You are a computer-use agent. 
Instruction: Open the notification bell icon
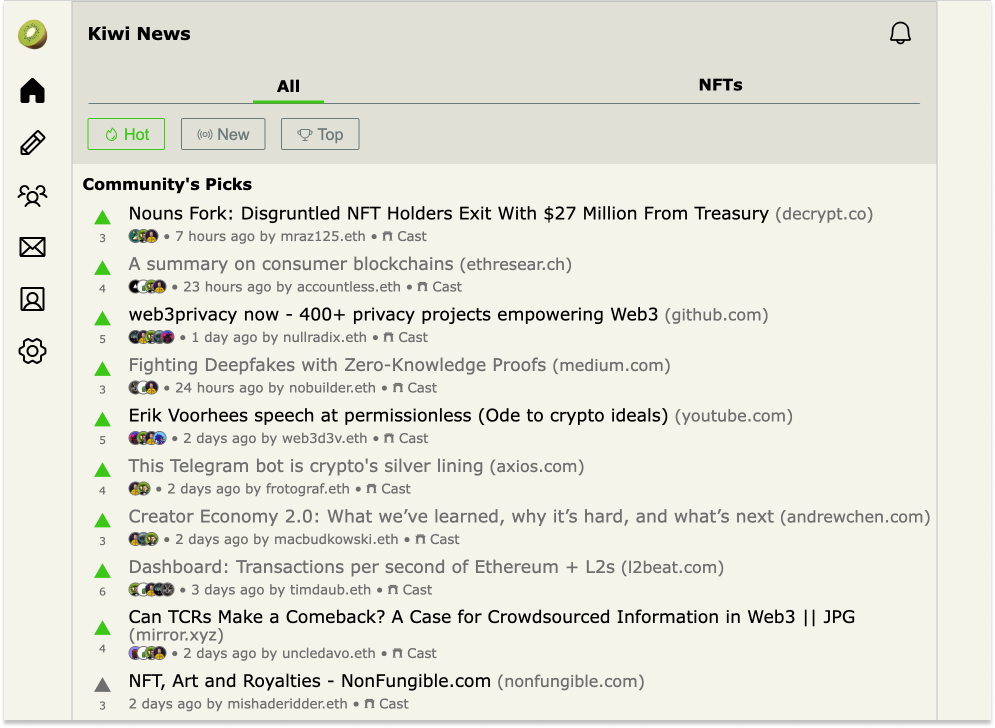click(x=900, y=33)
